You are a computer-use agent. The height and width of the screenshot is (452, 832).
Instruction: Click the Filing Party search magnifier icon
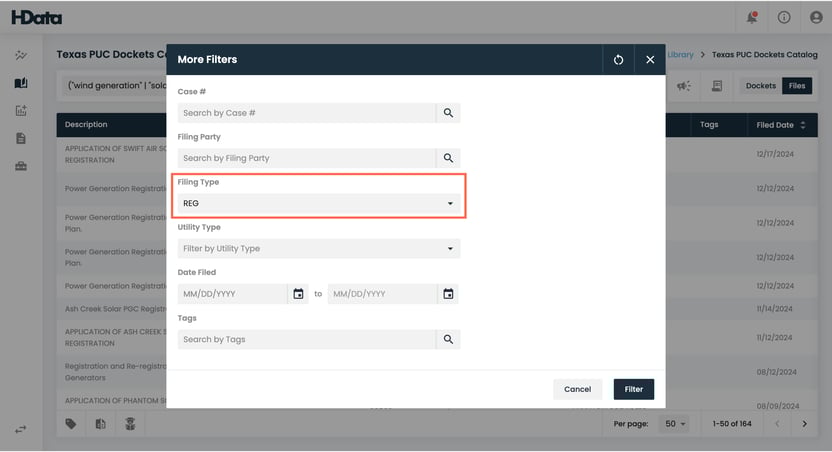tap(448, 158)
